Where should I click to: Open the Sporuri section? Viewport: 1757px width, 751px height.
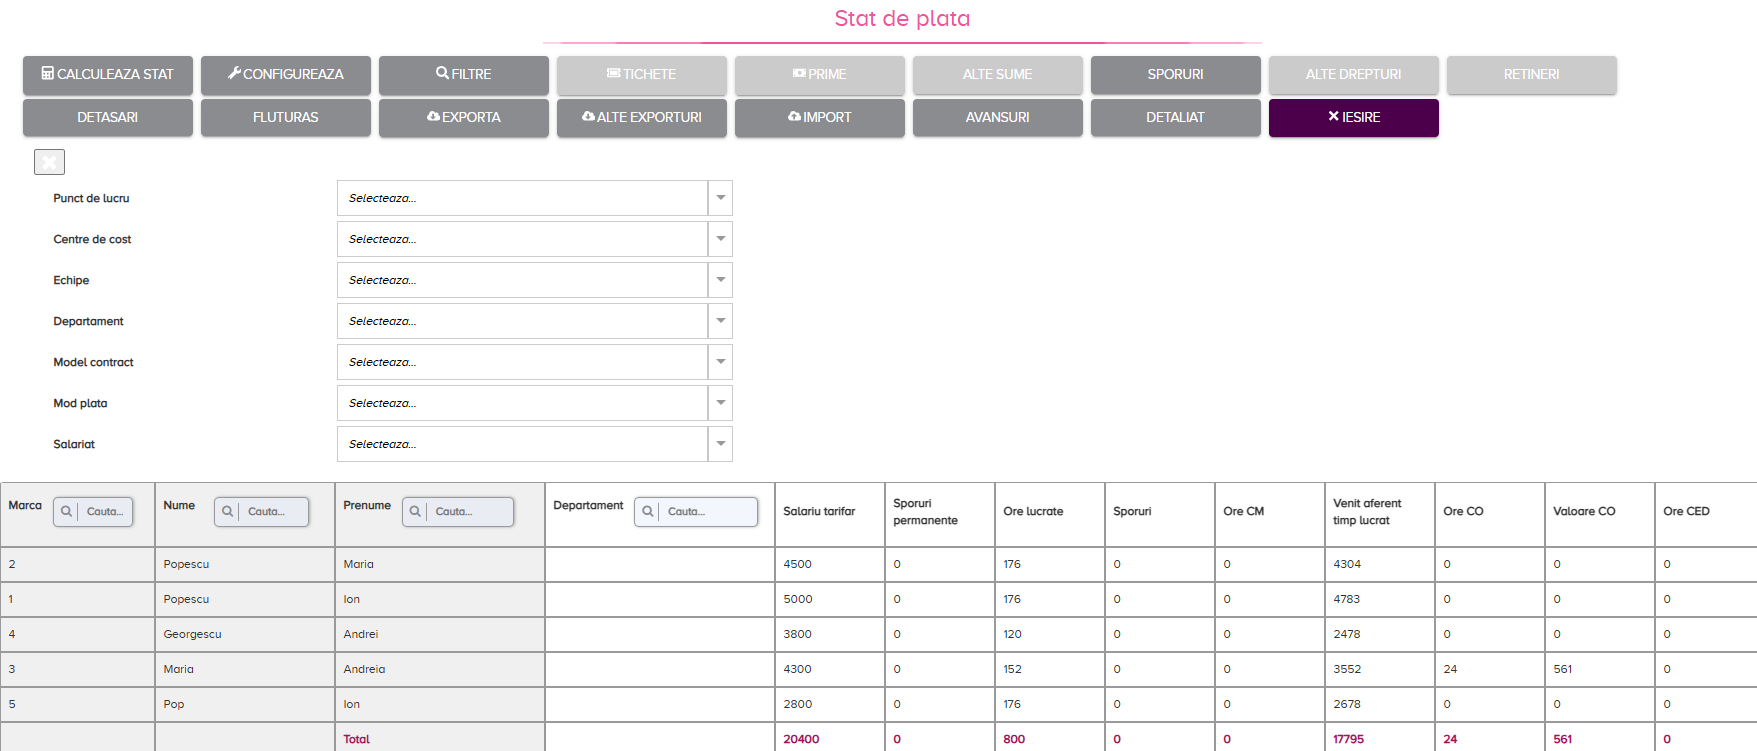pyautogui.click(x=1176, y=75)
